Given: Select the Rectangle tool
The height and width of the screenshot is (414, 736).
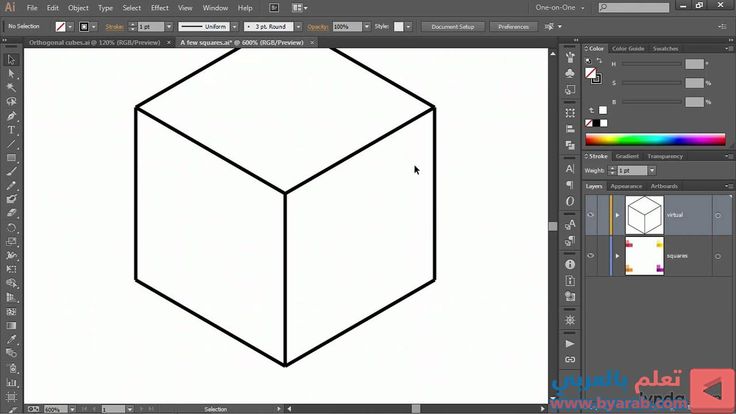Looking at the screenshot, I should click(x=11, y=158).
